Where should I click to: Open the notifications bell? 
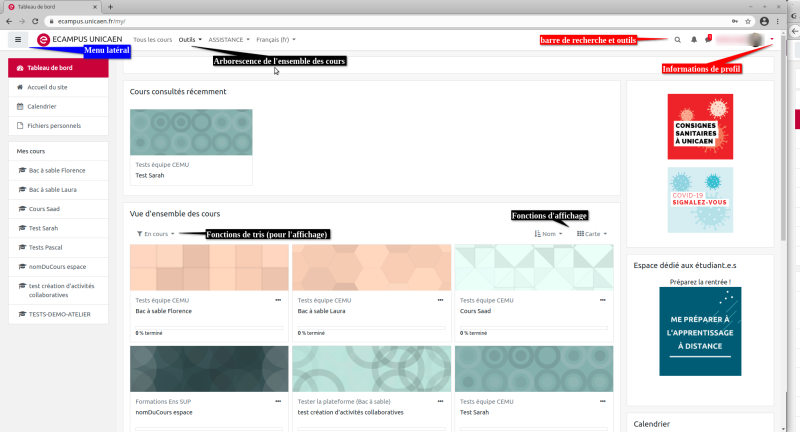click(693, 40)
